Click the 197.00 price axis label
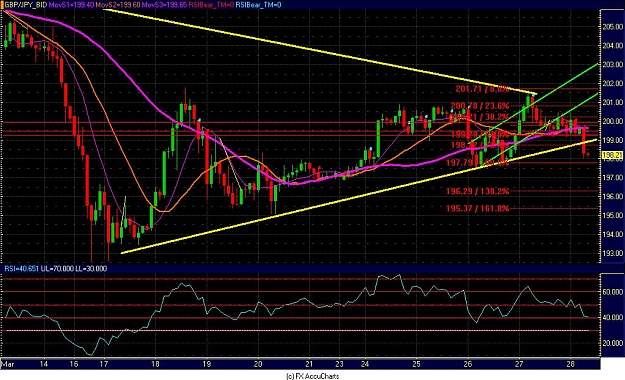Viewport: 625px width, 380px height. pyautogui.click(x=613, y=177)
